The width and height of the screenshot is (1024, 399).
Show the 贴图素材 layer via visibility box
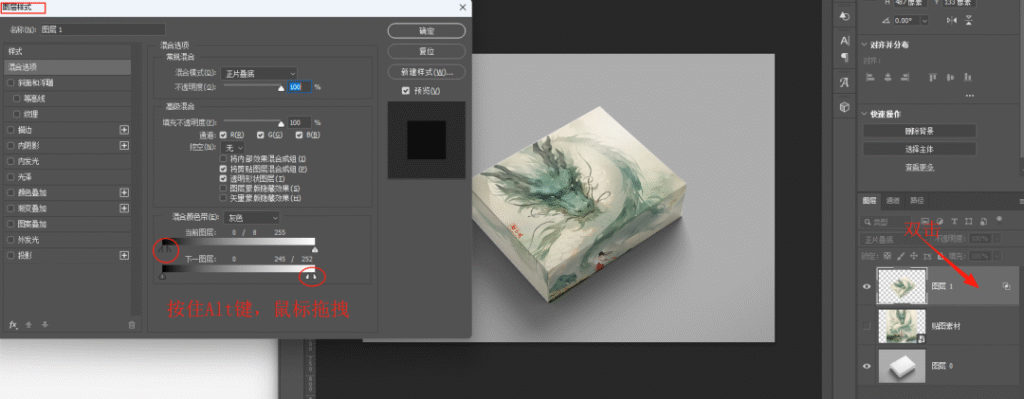click(x=867, y=326)
